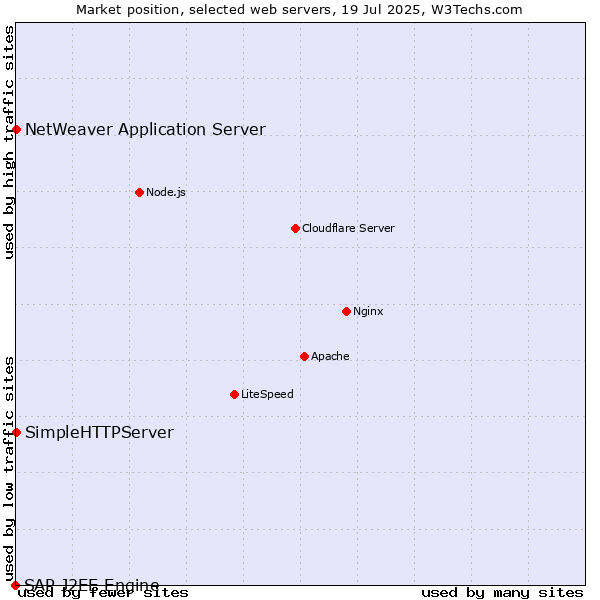600x600 pixels.
Task: Click the 'Cloudflare Server' label text
Action: pyautogui.click(x=348, y=228)
